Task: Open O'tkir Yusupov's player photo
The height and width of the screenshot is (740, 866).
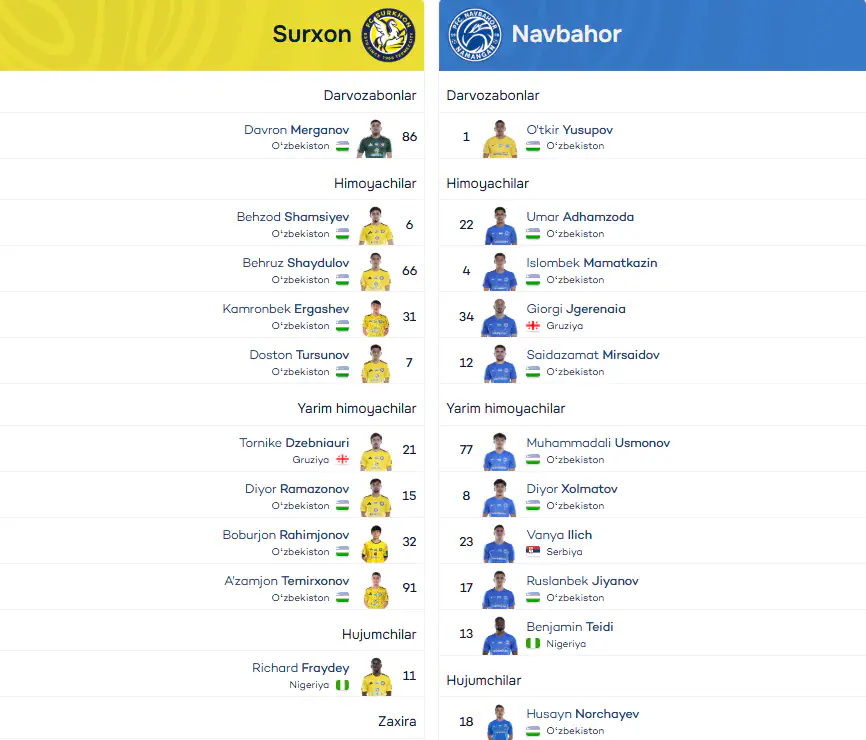Action: [x=500, y=139]
